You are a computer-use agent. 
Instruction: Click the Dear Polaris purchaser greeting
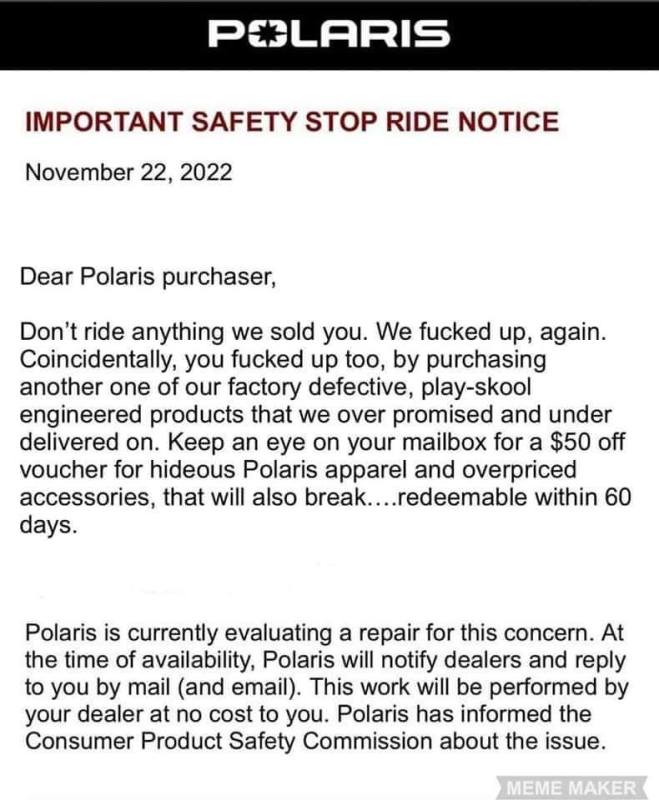point(148,277)
